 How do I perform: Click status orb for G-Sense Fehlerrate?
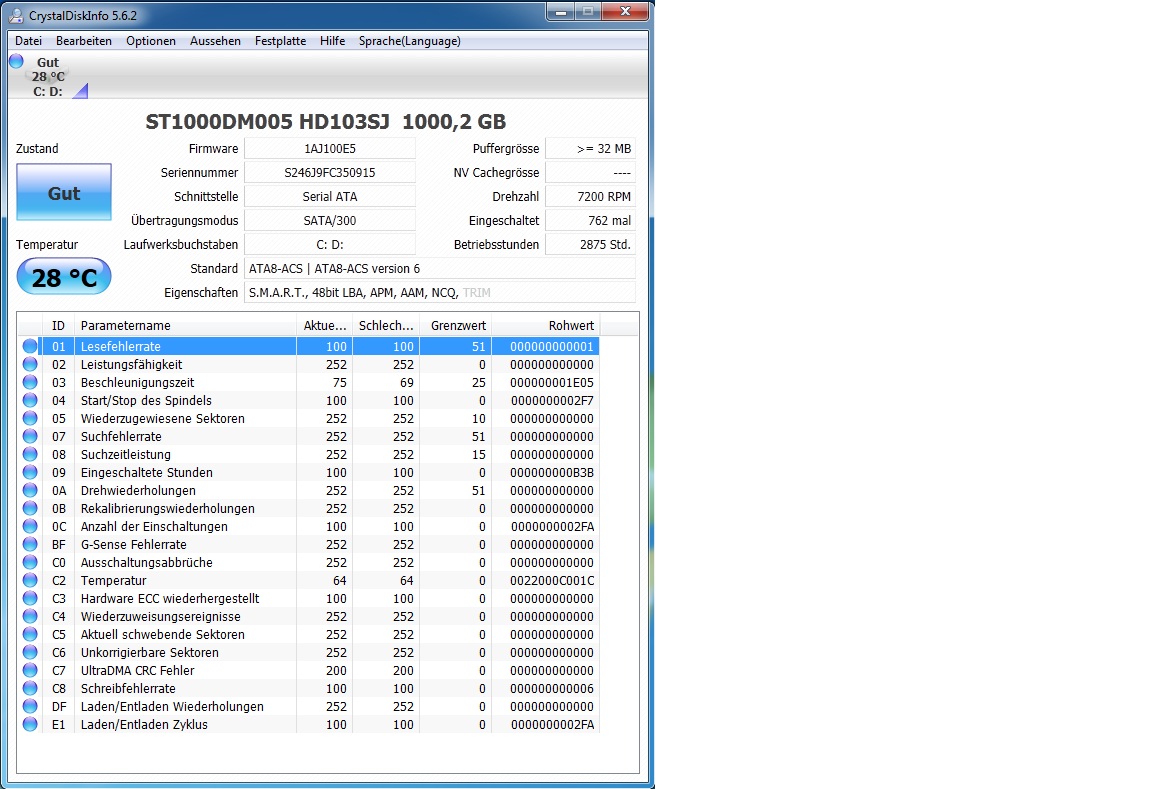pyautogui.click(x=30, y=544)
